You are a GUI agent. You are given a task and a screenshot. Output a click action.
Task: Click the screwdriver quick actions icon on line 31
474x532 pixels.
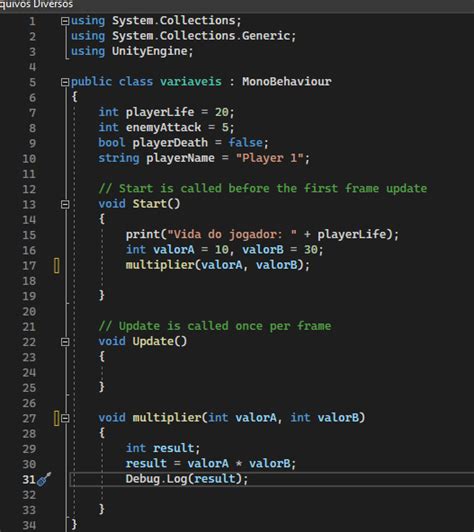pos(44,479)
